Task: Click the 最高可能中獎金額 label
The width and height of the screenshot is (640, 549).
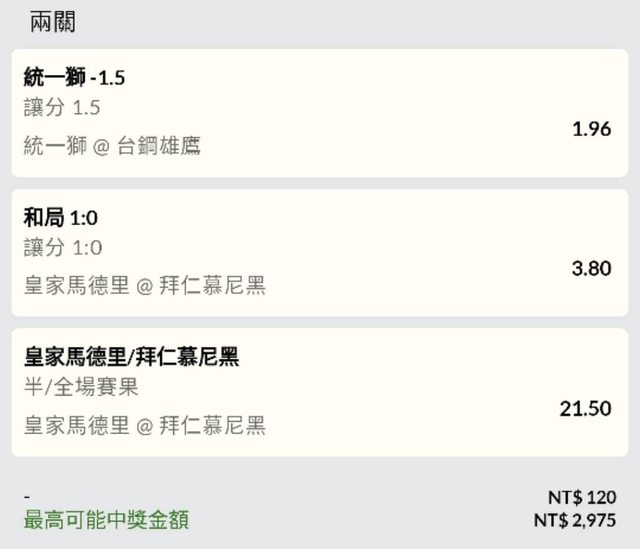Action: [106, 520]
